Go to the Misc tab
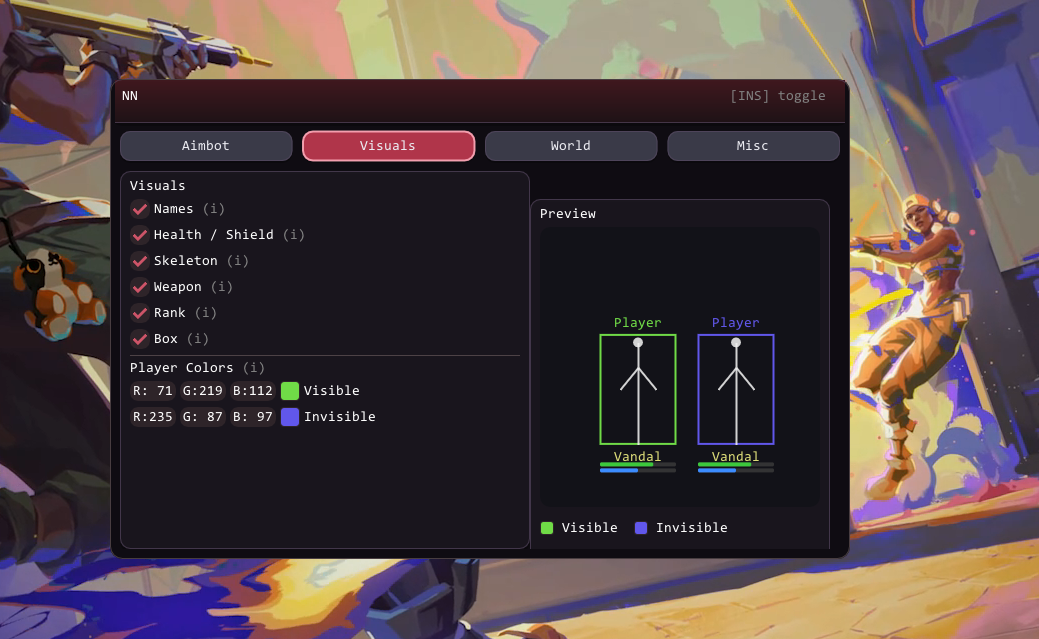1039x639 pixels. (x=752, y=146)
